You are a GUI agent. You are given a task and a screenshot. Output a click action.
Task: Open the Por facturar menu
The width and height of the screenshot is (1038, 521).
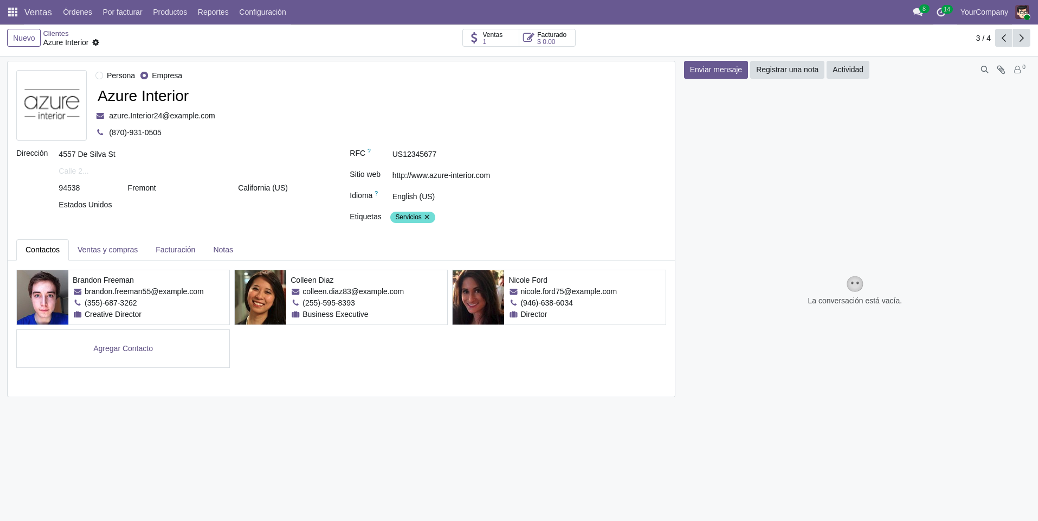coord(122,12)
